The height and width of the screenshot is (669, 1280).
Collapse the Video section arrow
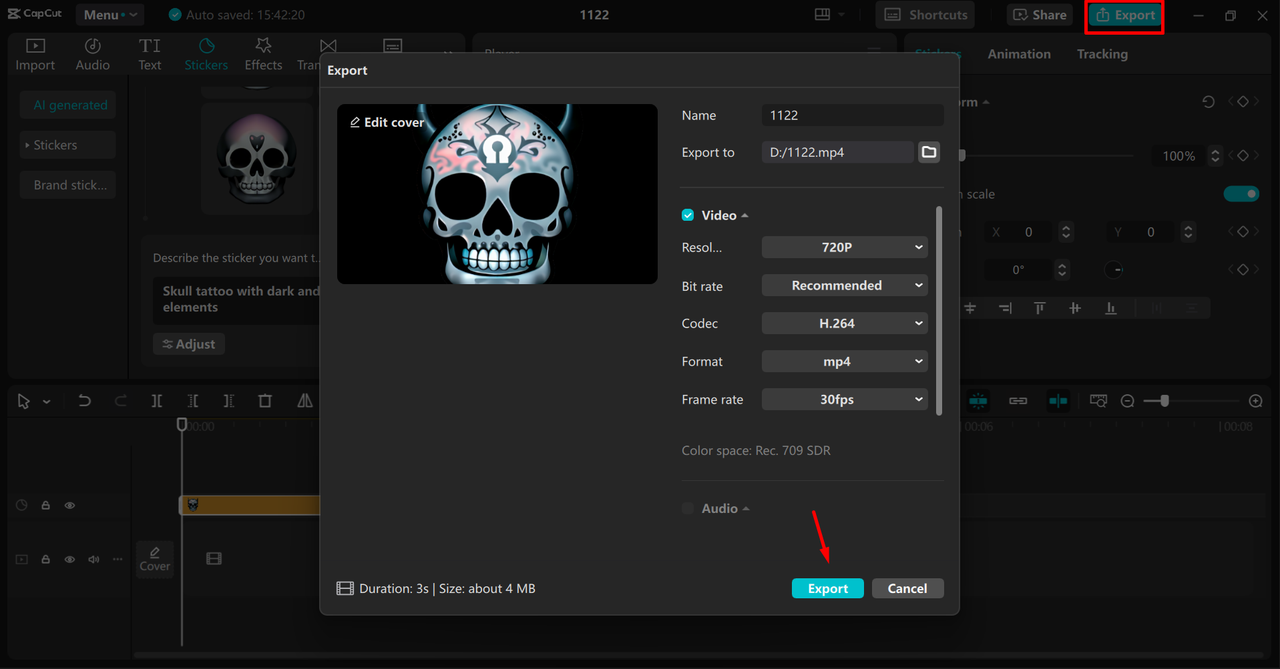(745, 216)
